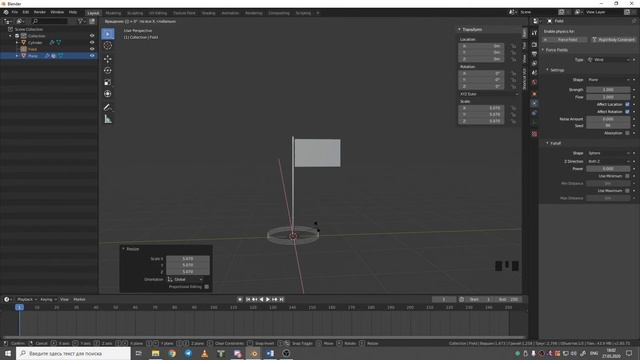Select the Annotate tool
Viewport: 640px width, 360px height.
coord(108,108)
